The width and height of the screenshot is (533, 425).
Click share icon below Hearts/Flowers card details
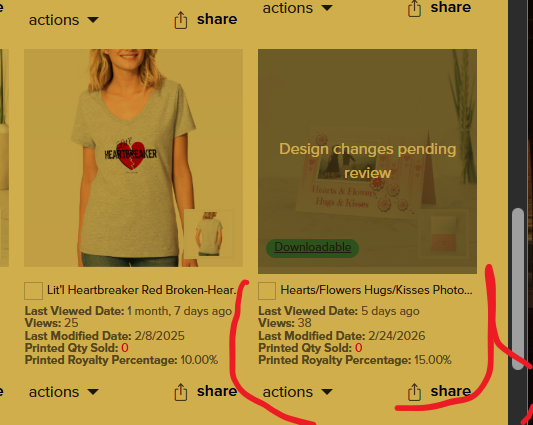coord(414,392)
